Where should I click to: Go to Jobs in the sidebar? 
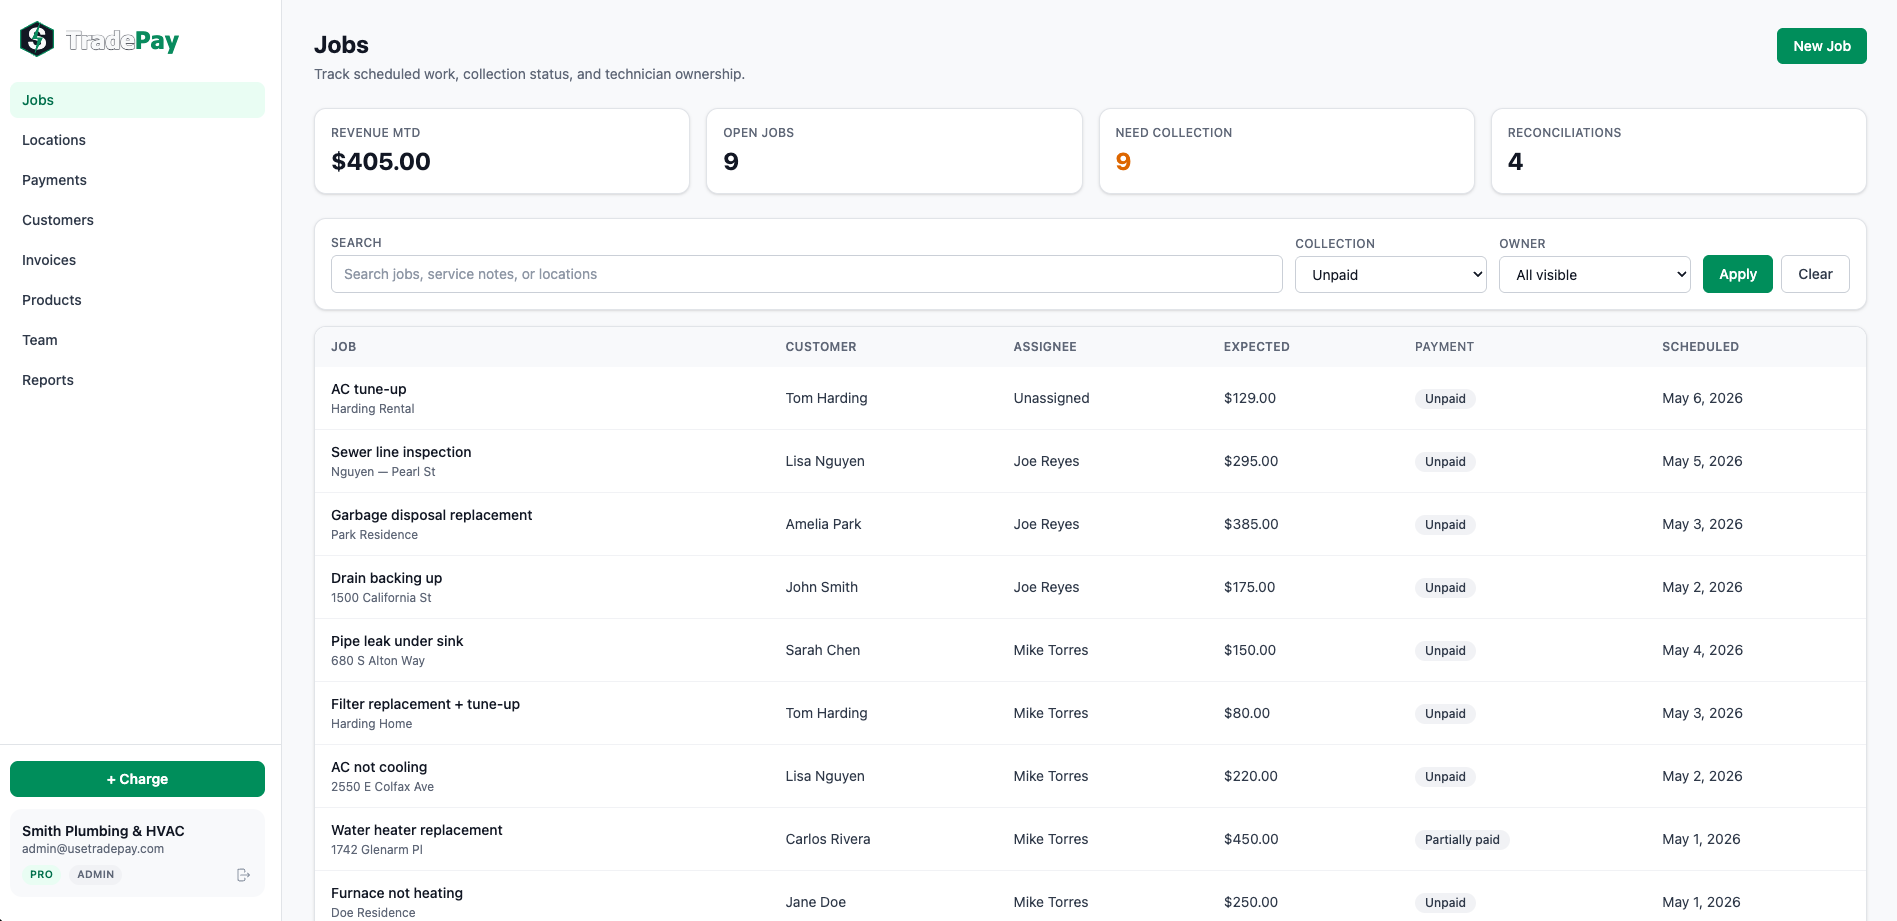(137, 100)
